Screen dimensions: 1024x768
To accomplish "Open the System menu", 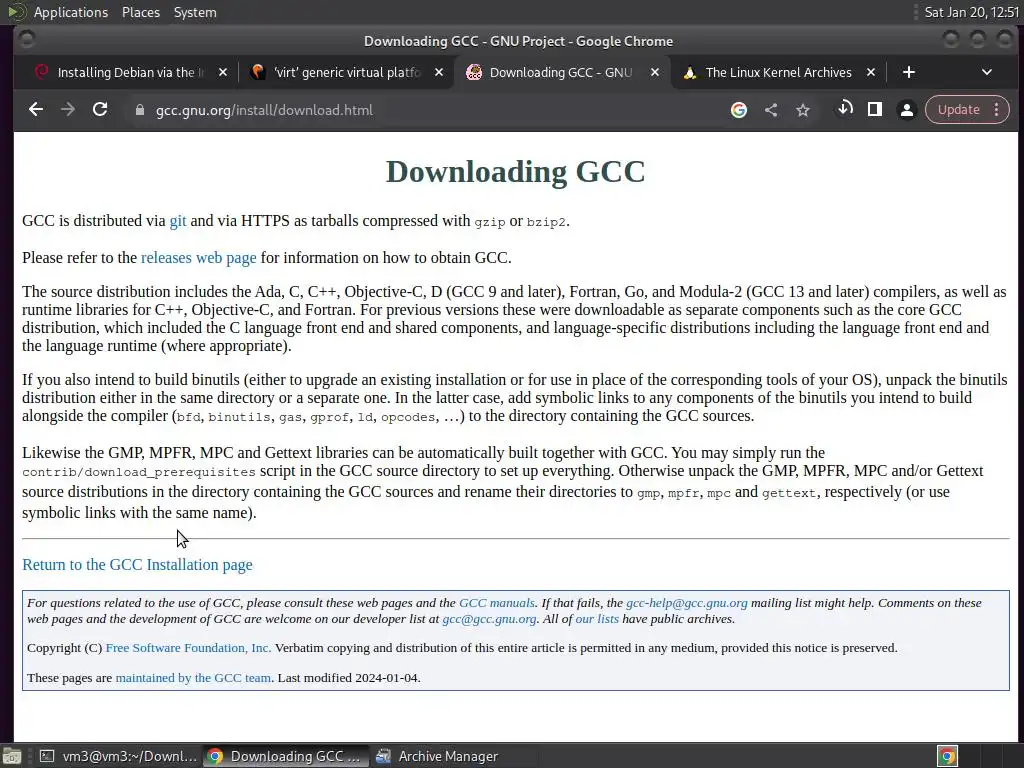I will 195,12.
